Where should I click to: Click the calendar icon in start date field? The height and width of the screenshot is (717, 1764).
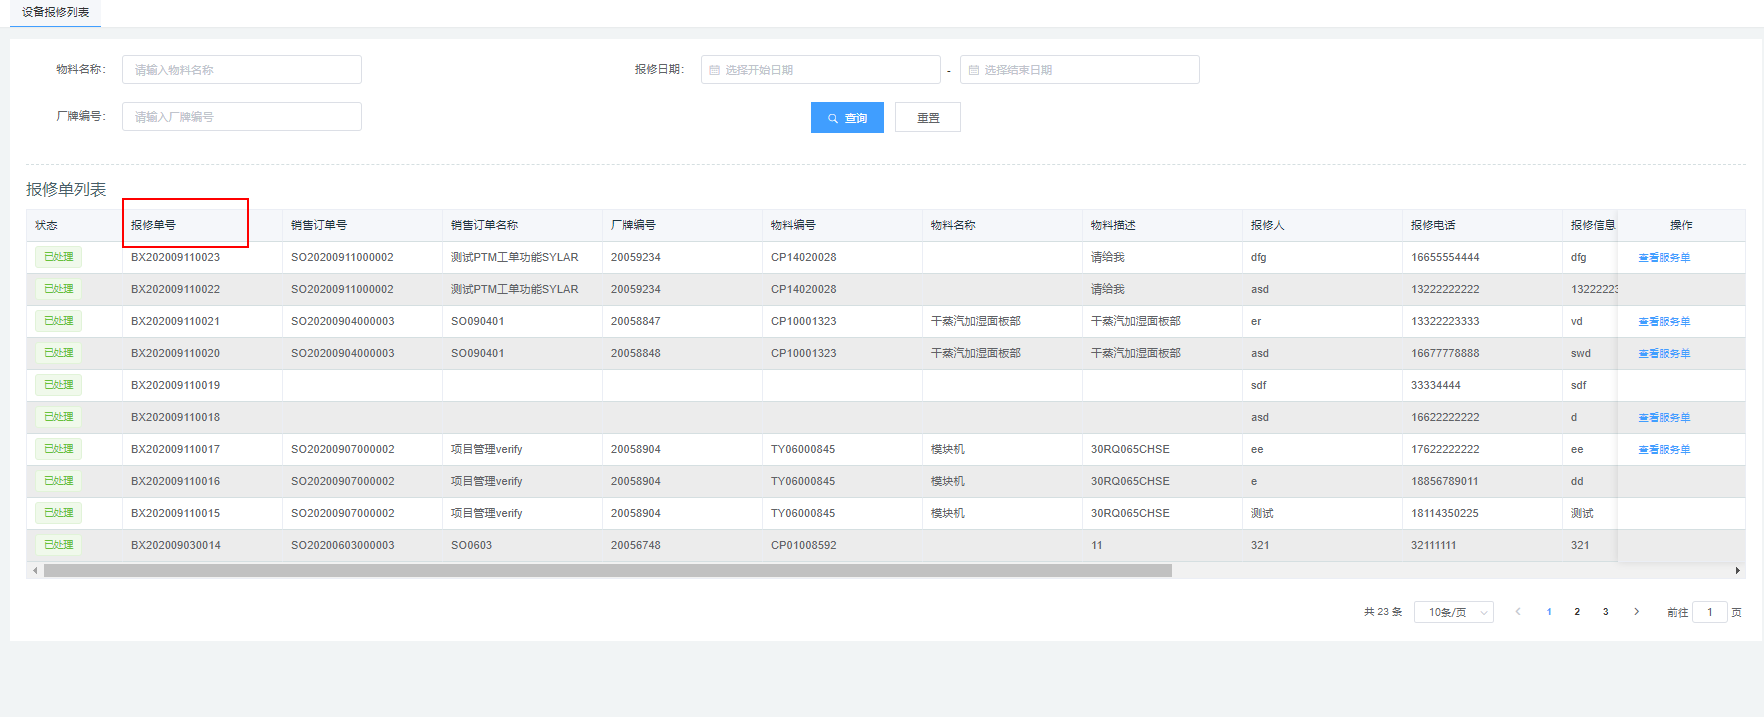714,70
